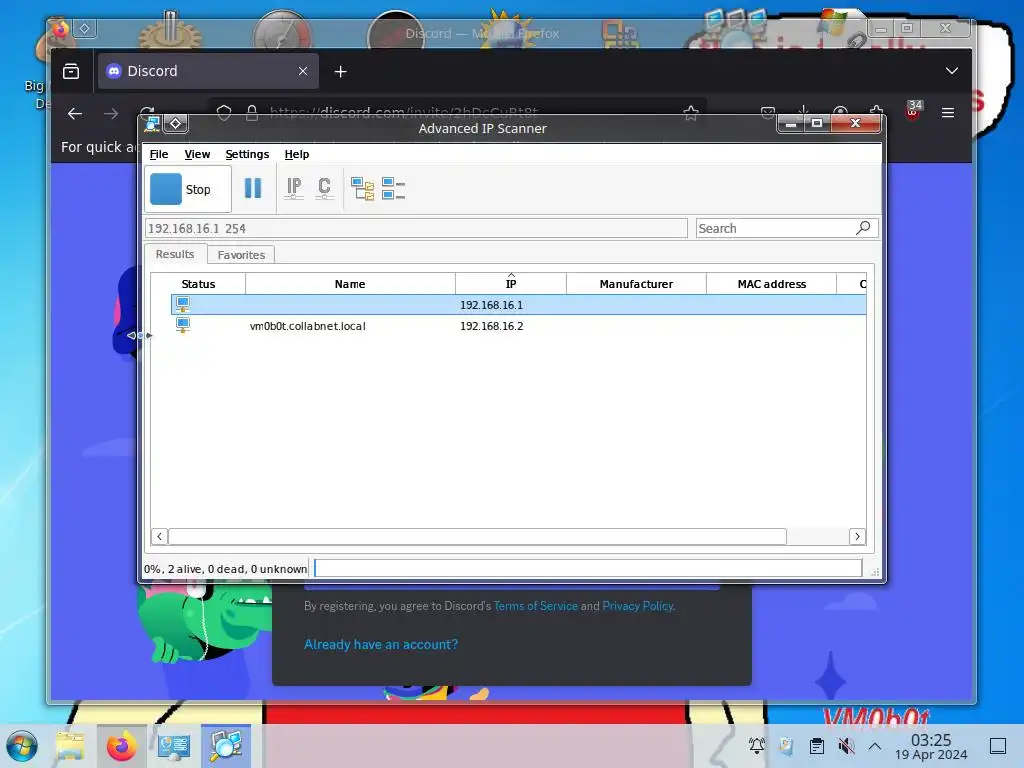Maximize the Advanced IP Scanner window
Viewport: 1024px width, 768px height.
click(817, 123)
